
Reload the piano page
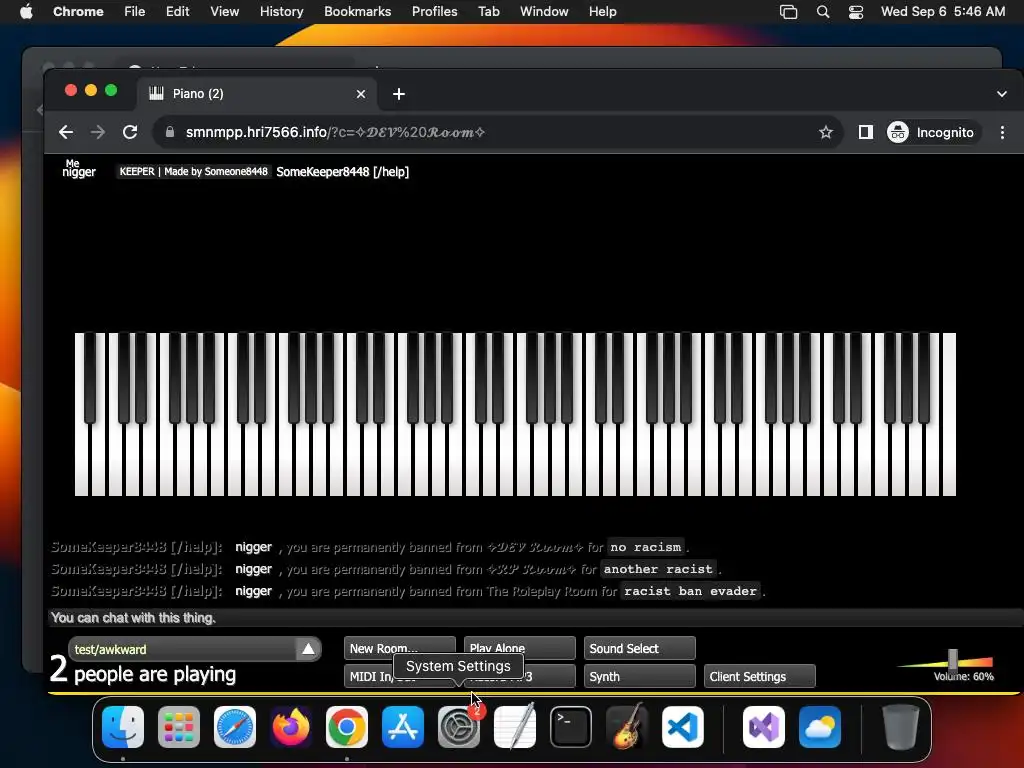(130, 133)
